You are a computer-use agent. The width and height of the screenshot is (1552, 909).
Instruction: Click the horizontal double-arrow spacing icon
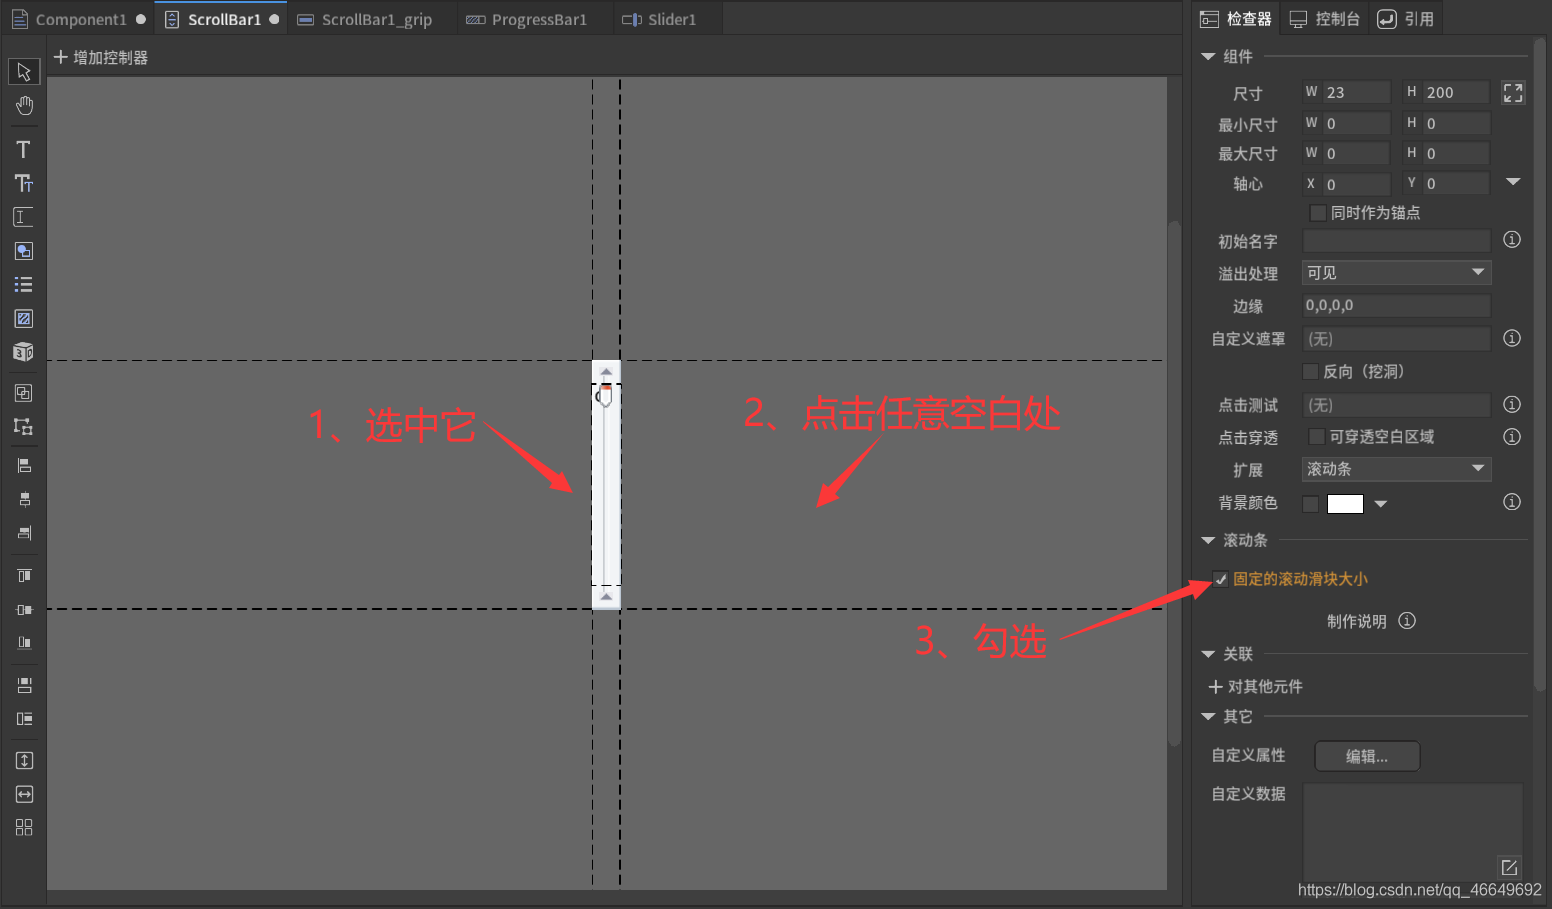click(x=24, y=794)
